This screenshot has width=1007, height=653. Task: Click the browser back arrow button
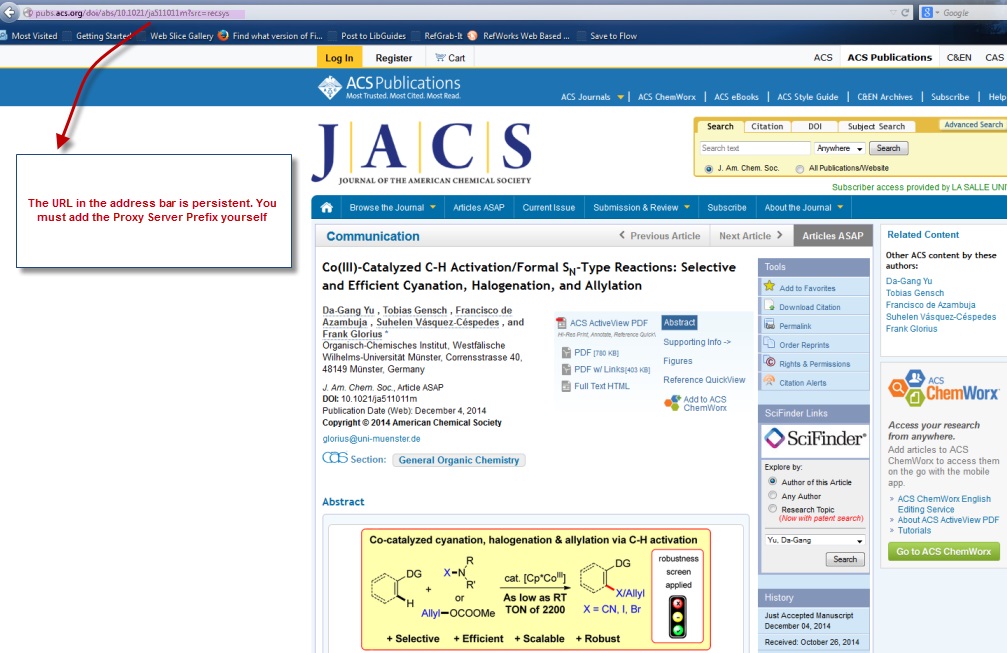pyautogui.click(x=9, y=12)
